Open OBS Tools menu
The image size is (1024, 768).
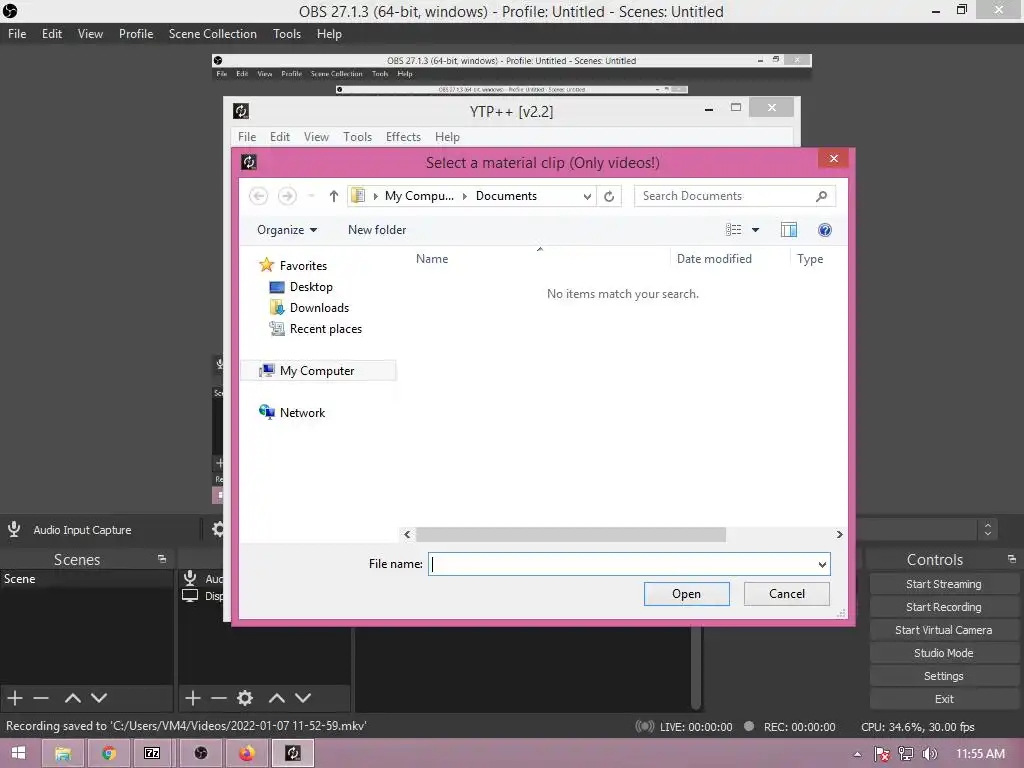287,34
